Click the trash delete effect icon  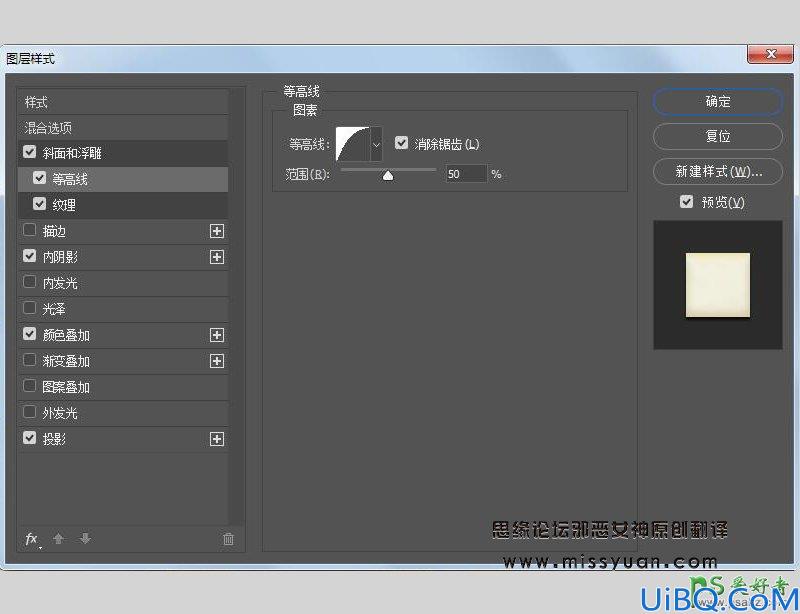coord(228,539)
